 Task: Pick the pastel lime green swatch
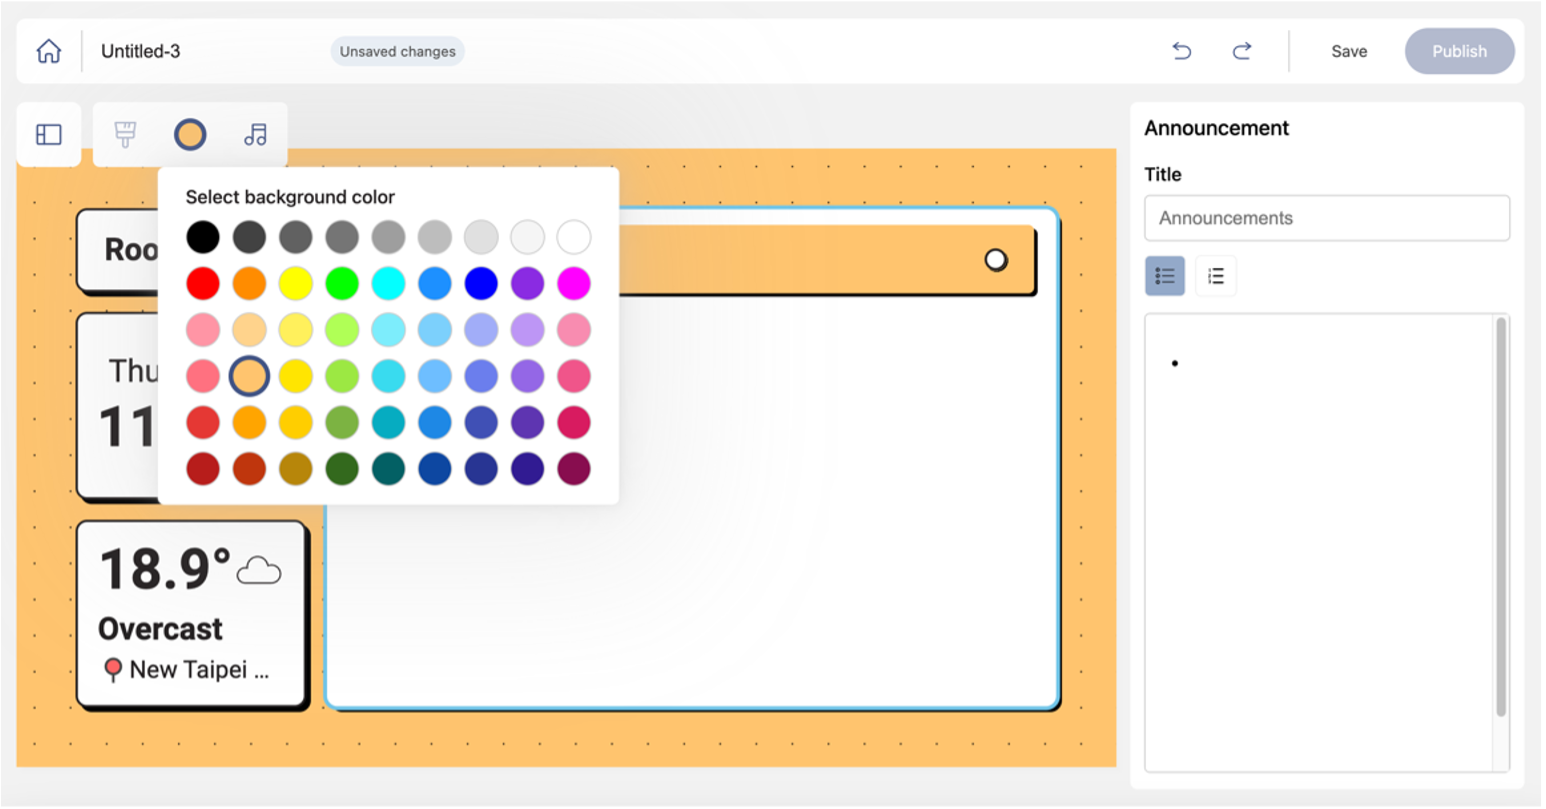(x=342, y=329)
